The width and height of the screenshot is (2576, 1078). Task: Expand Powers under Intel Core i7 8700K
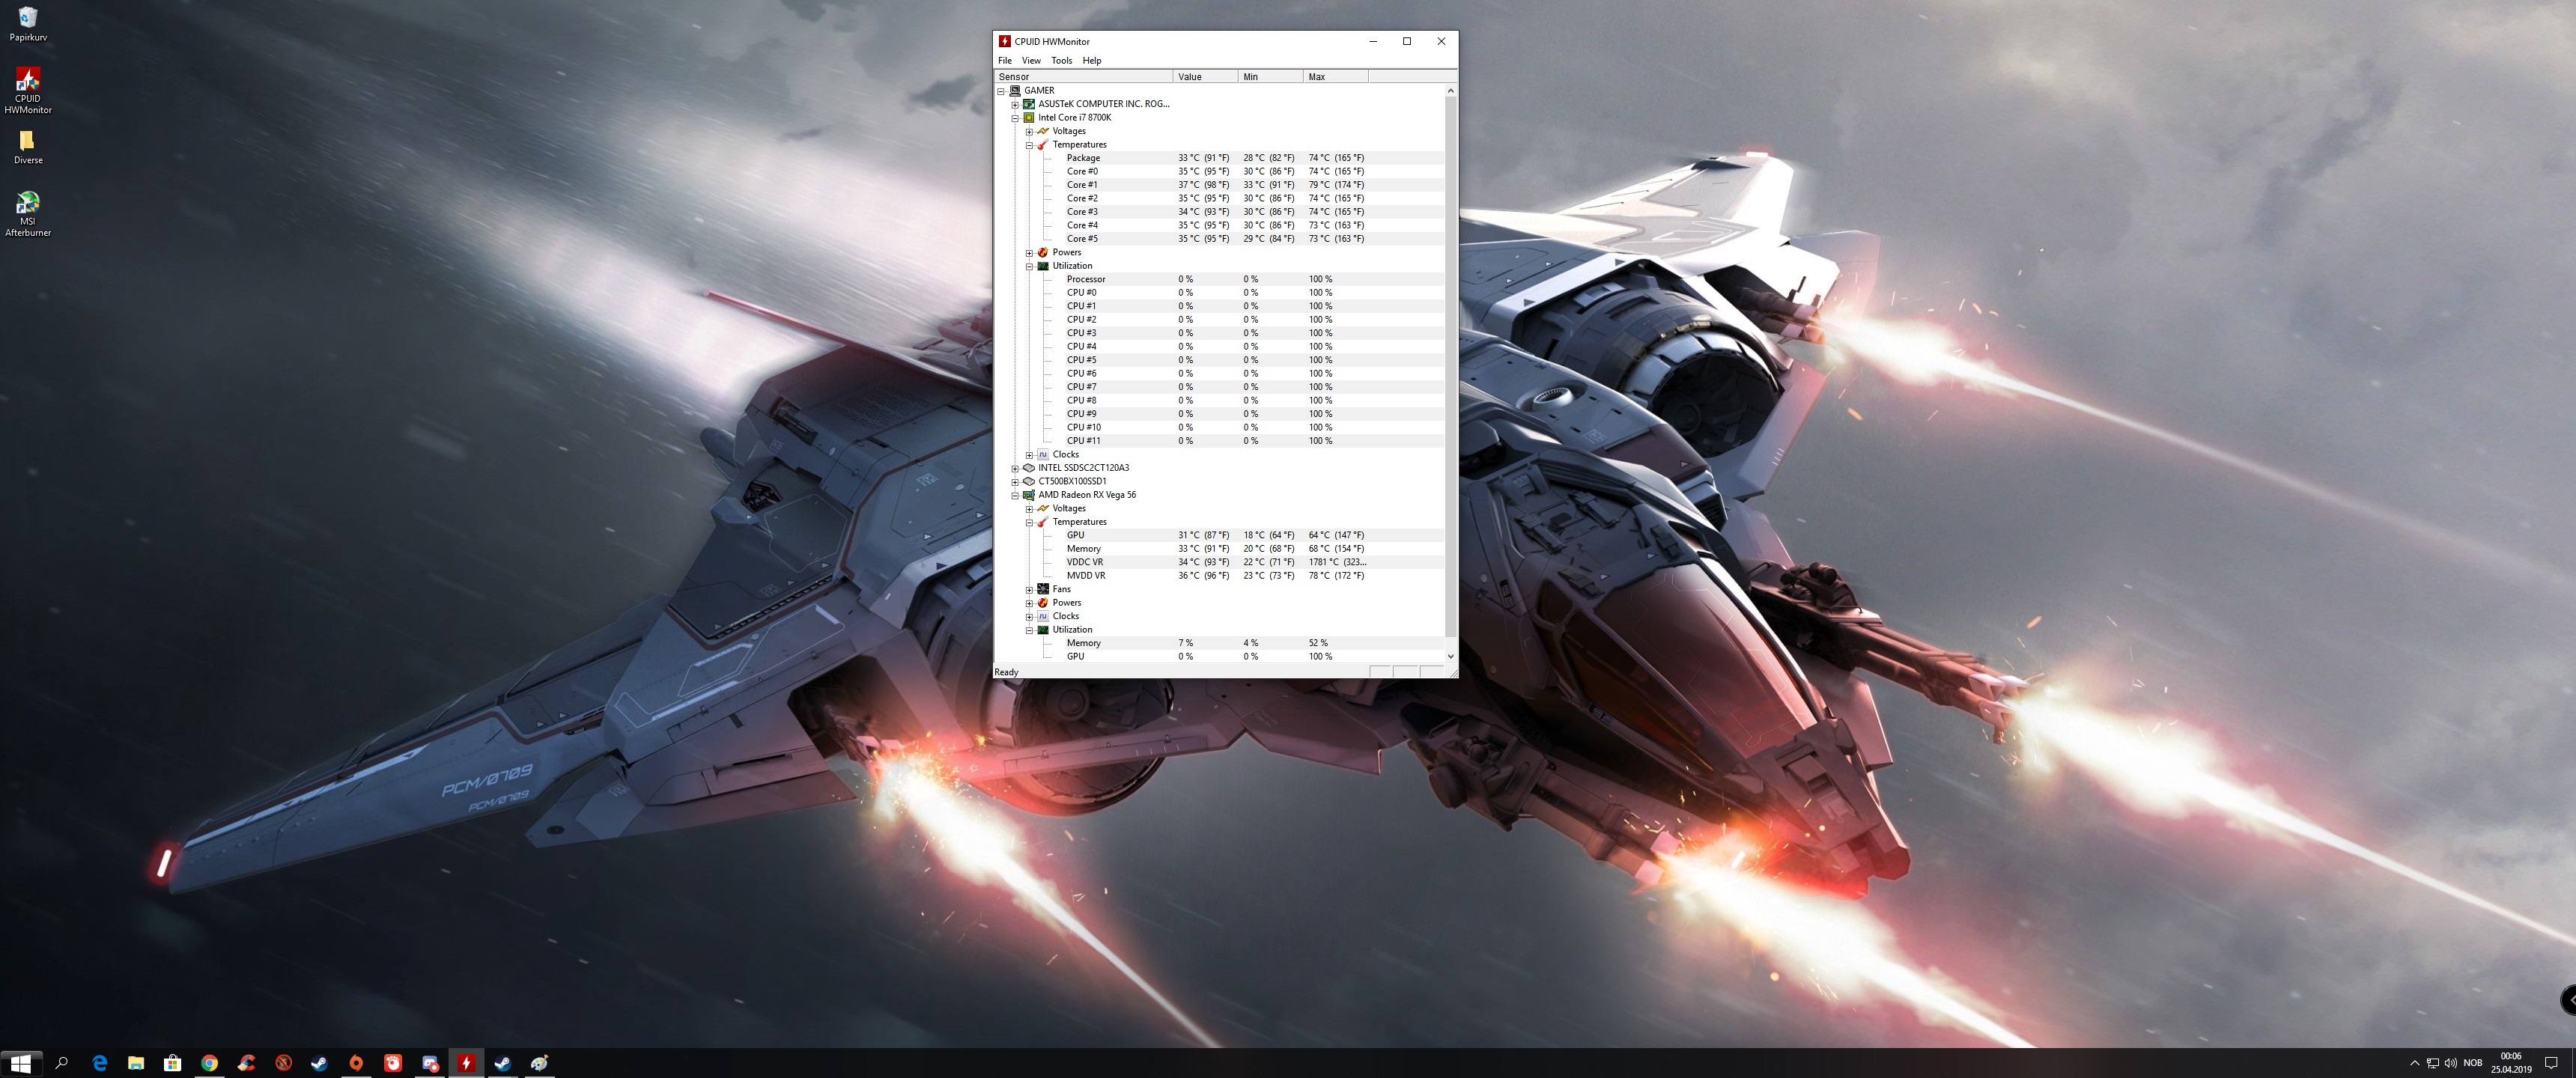[1029, 253]
